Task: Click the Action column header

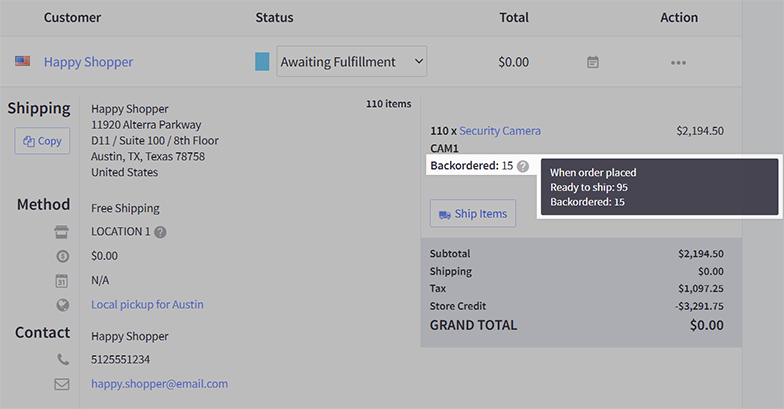Action: click(x=679, y=18)
